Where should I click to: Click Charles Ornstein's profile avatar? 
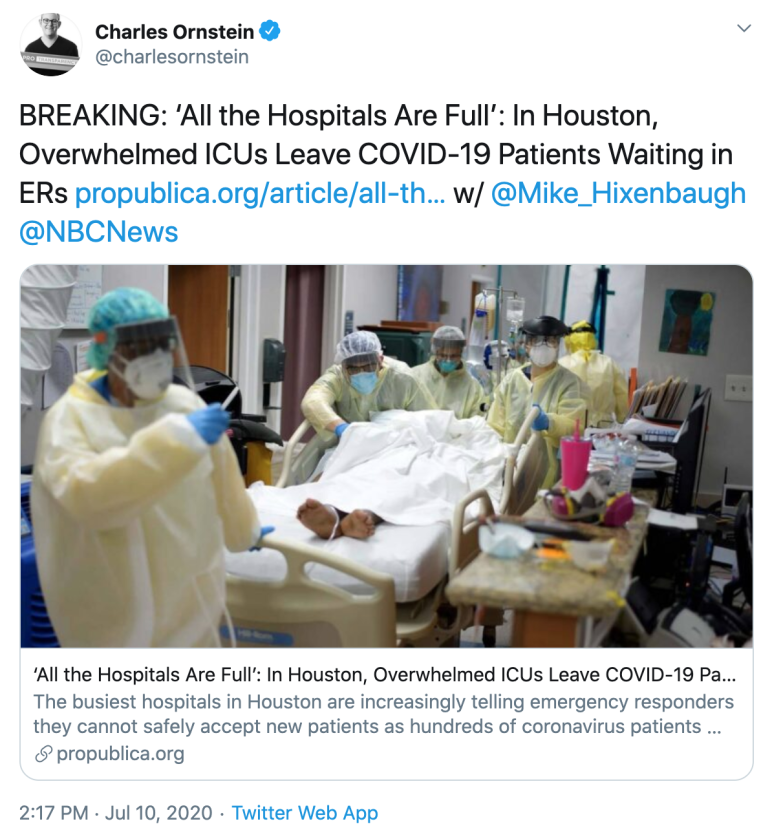pos(51,44)
